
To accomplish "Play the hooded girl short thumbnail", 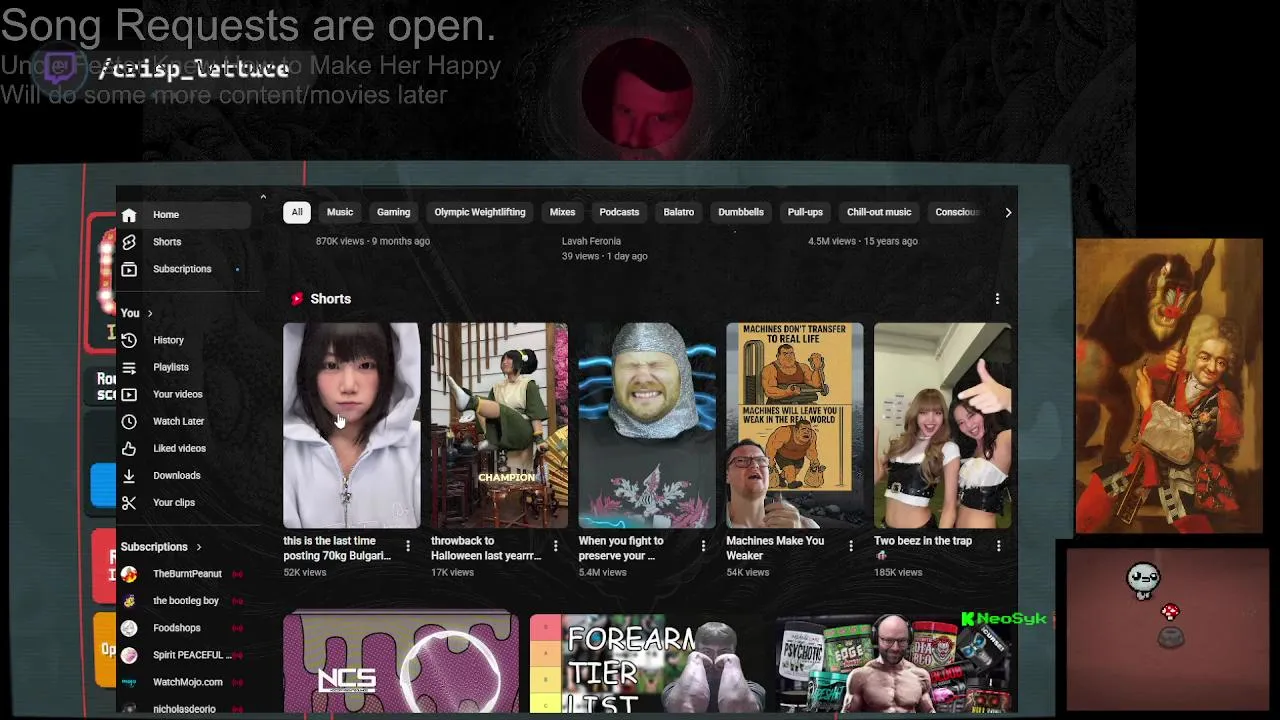I will 351,425.
